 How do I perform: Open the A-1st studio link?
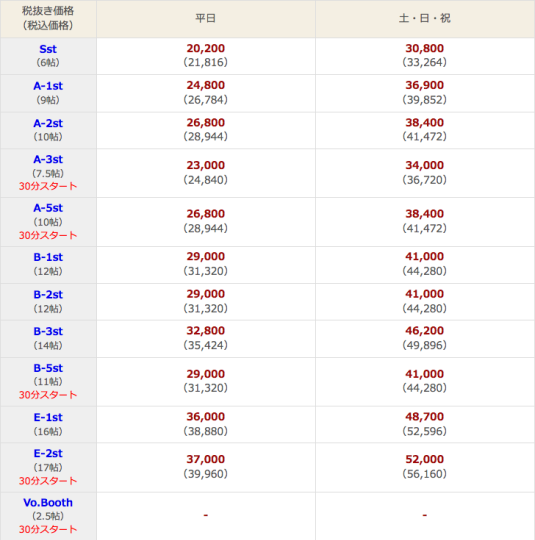[x=48, y=86]
